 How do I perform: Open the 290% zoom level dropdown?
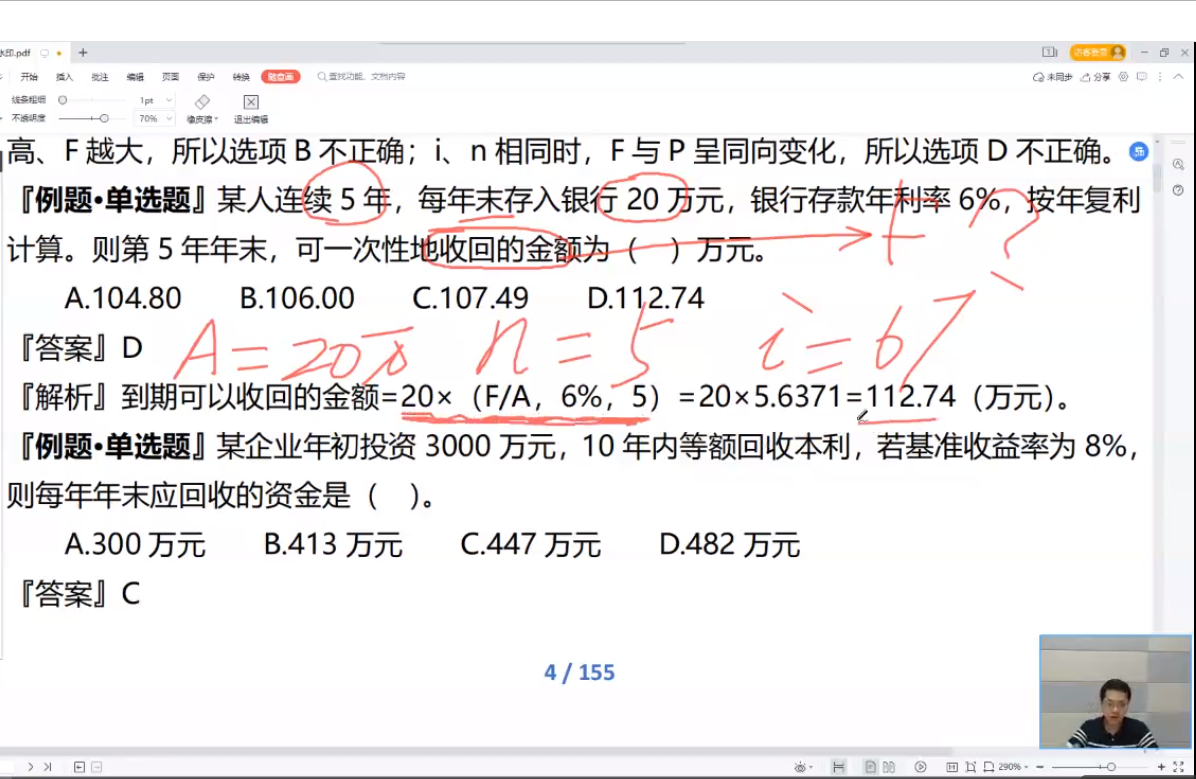[x=1012, y=767]
